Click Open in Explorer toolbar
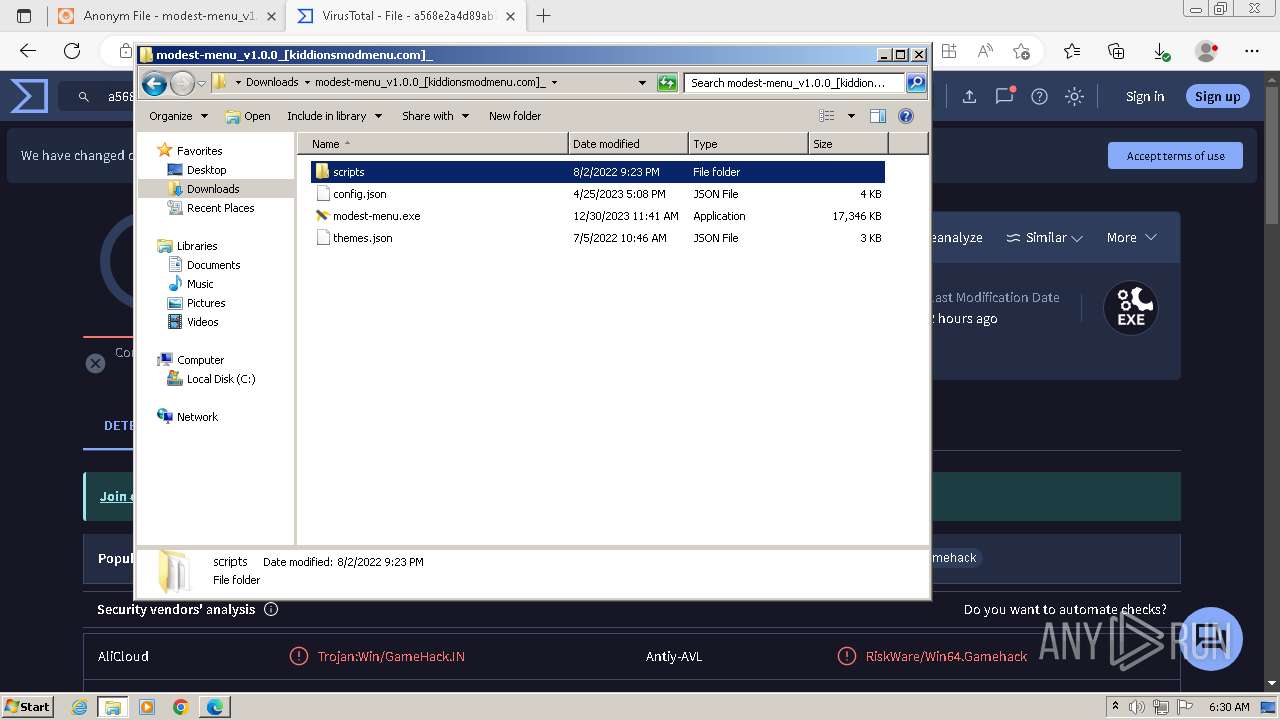 coord(248,116)
